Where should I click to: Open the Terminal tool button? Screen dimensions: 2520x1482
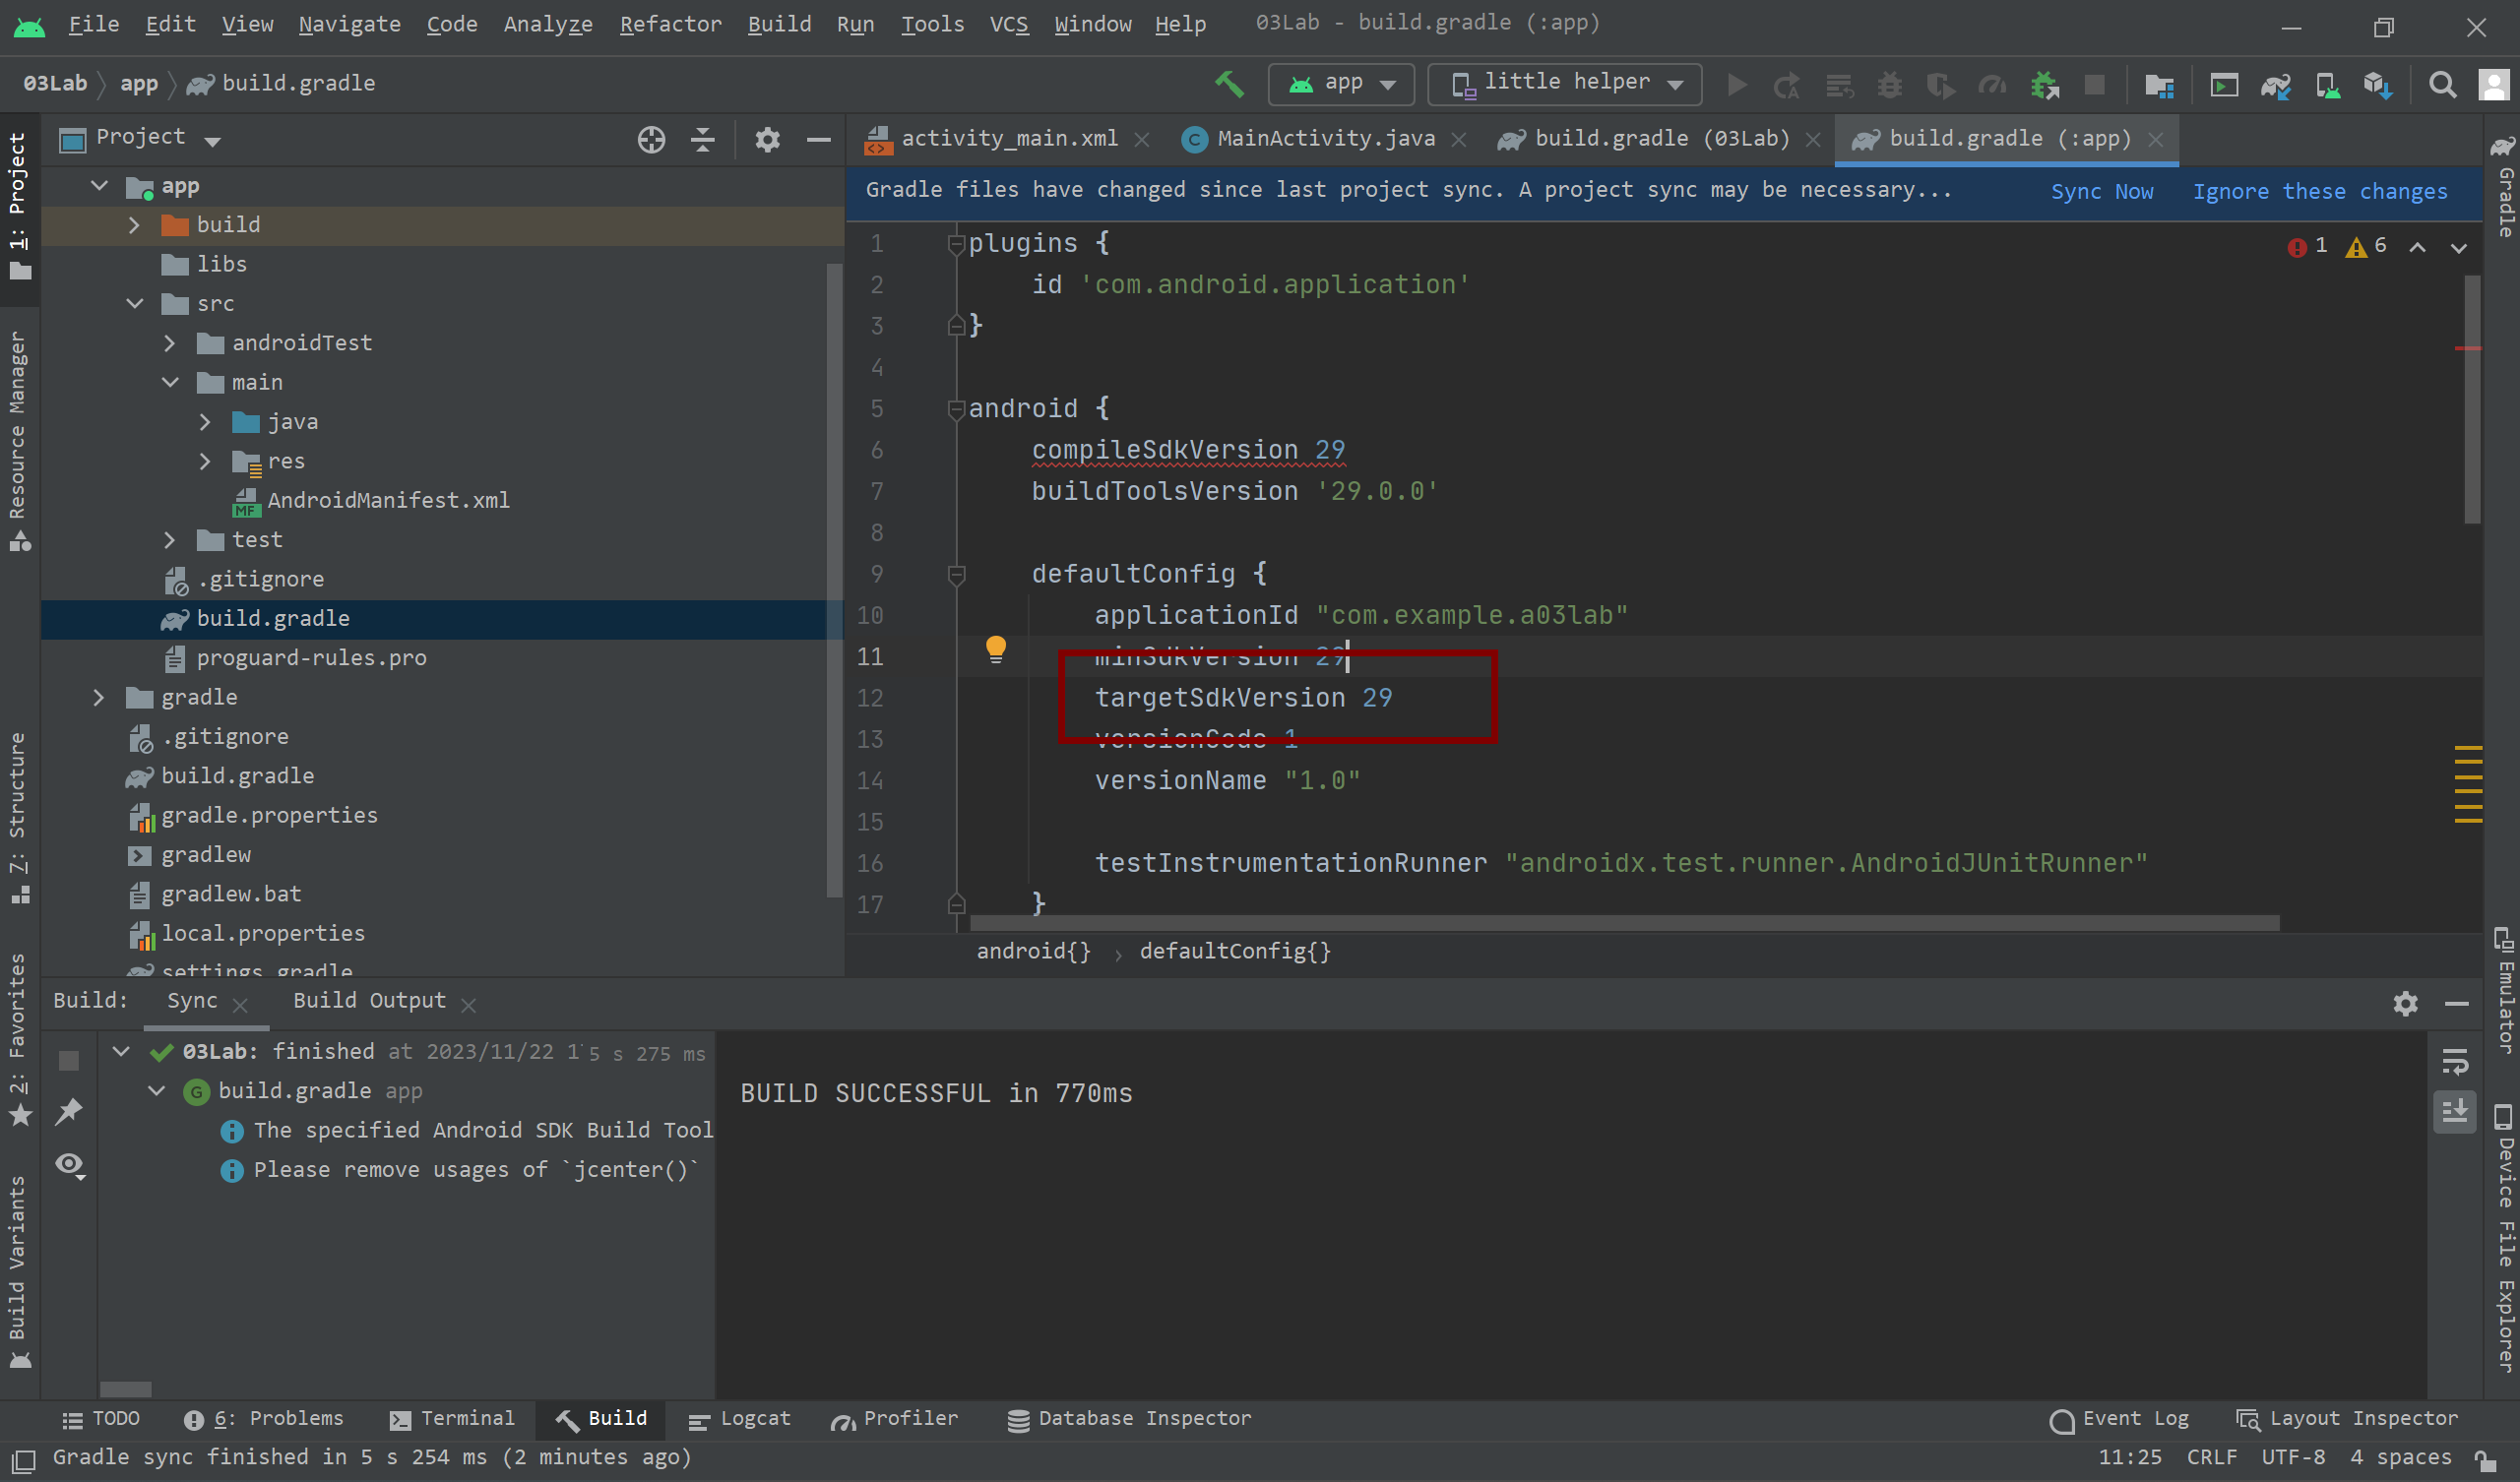point(452,1419)
